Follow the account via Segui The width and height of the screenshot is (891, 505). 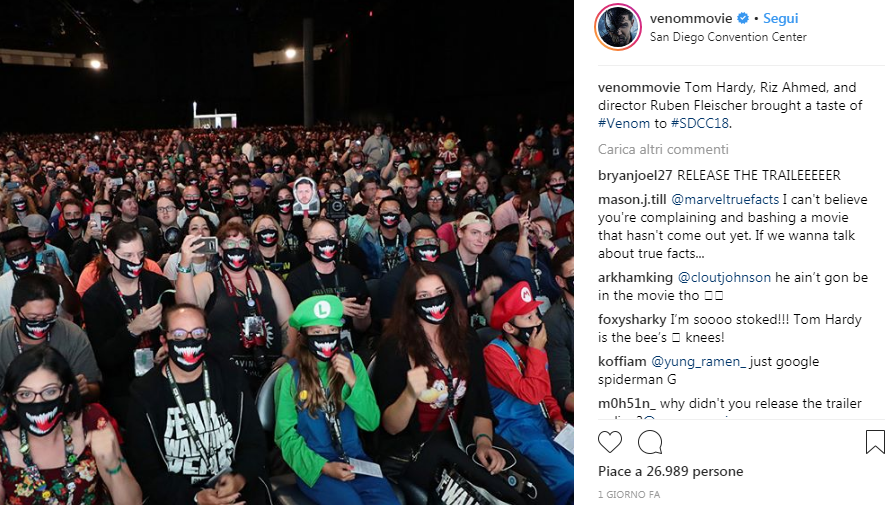pos(780,19)
